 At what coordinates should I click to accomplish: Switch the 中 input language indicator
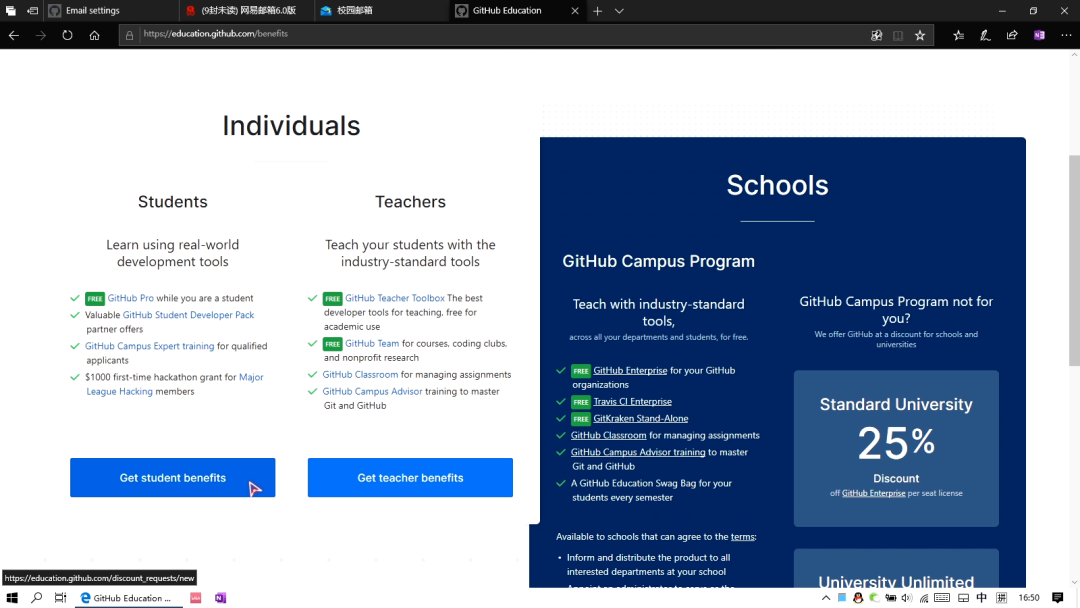tap(982, 598)
